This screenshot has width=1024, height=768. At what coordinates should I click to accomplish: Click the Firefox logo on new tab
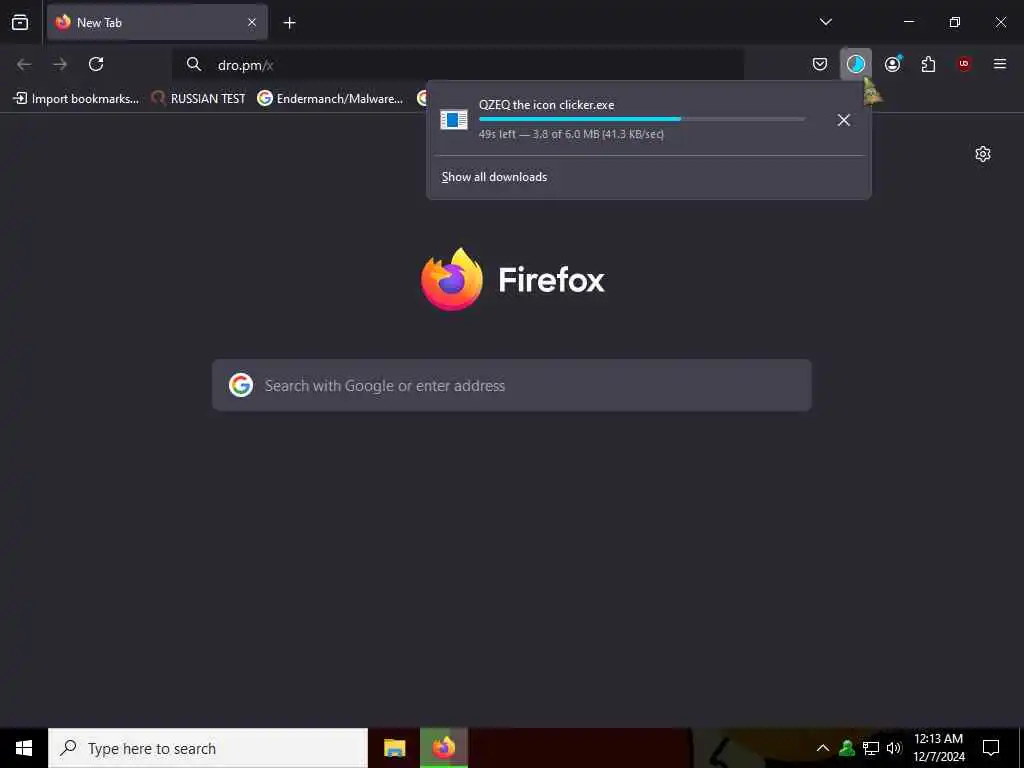[513, 280]
